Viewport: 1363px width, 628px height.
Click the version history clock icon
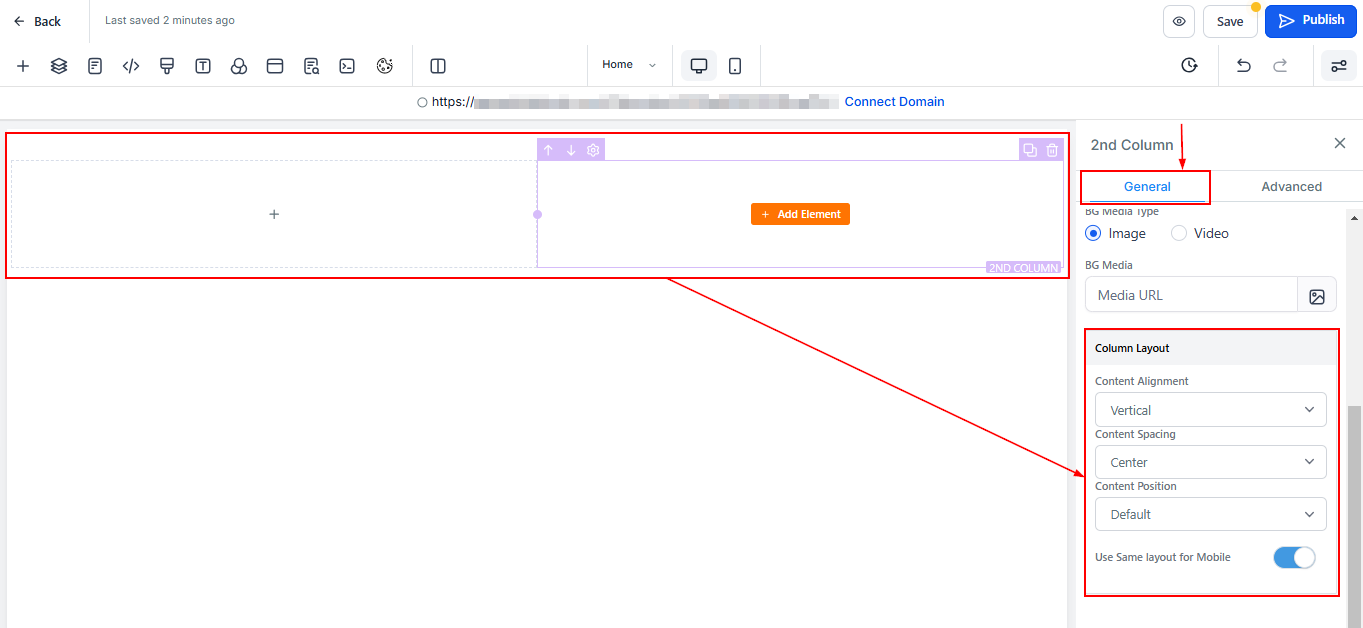(x=1189, y=65)
